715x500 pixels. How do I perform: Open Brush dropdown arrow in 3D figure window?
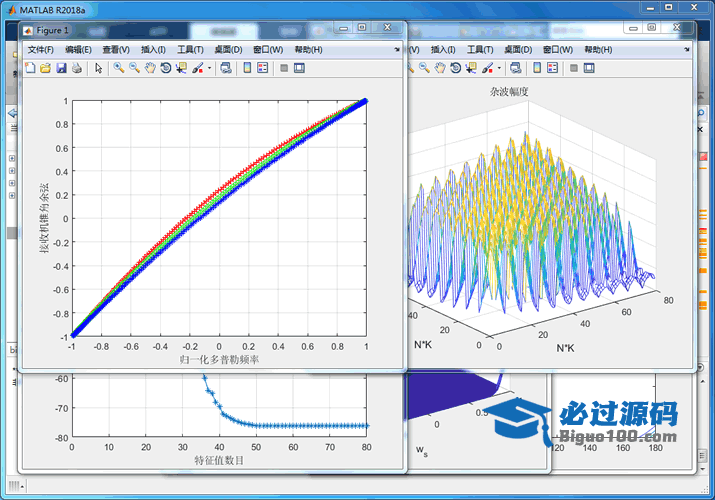499,68
